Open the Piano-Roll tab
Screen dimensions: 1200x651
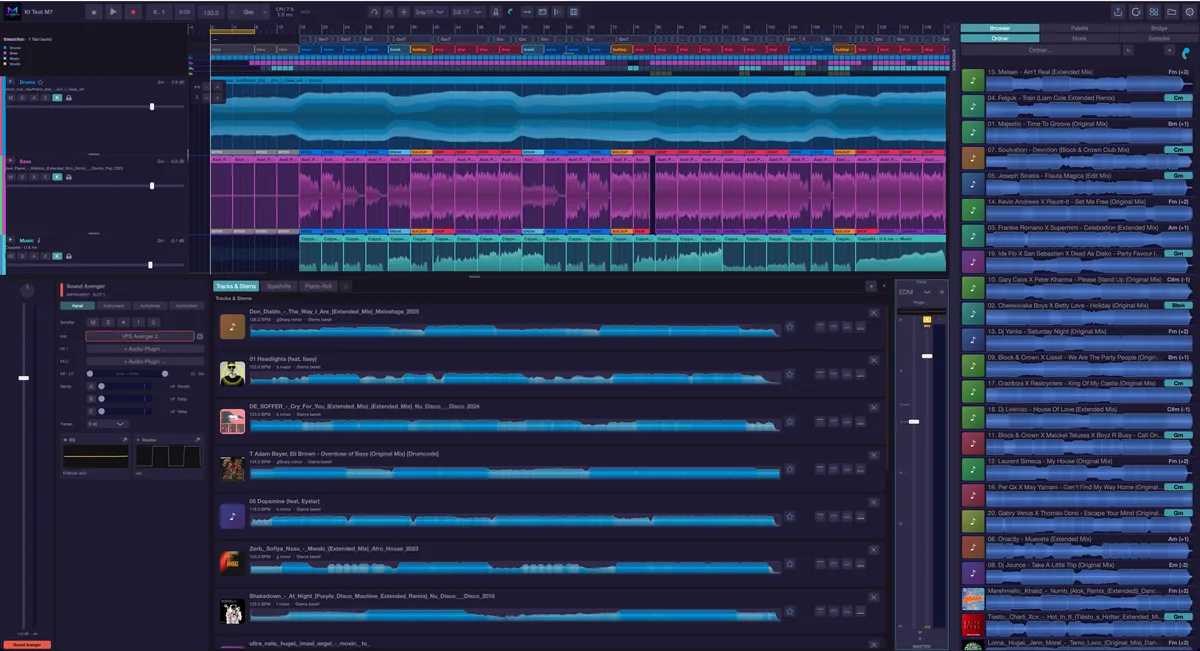click(318, 286)
